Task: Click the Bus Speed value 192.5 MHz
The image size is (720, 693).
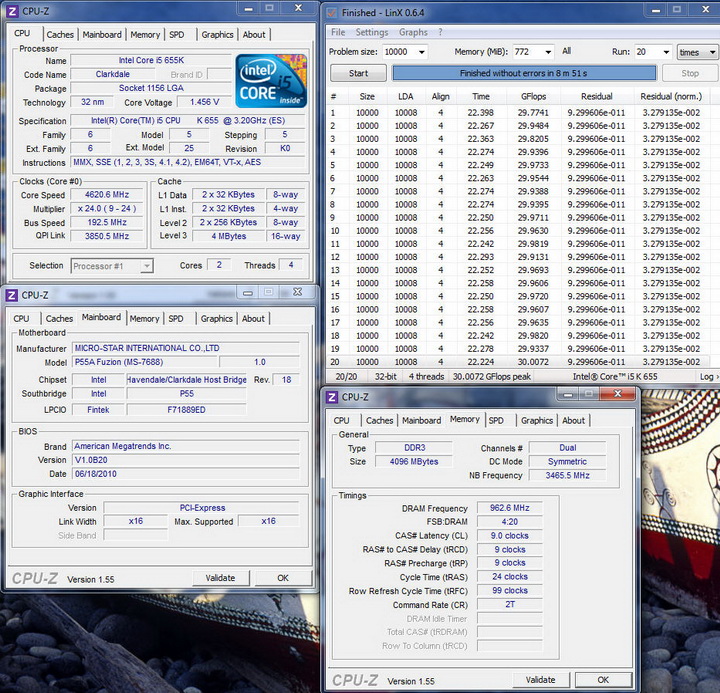Action: tap(107, 222)
